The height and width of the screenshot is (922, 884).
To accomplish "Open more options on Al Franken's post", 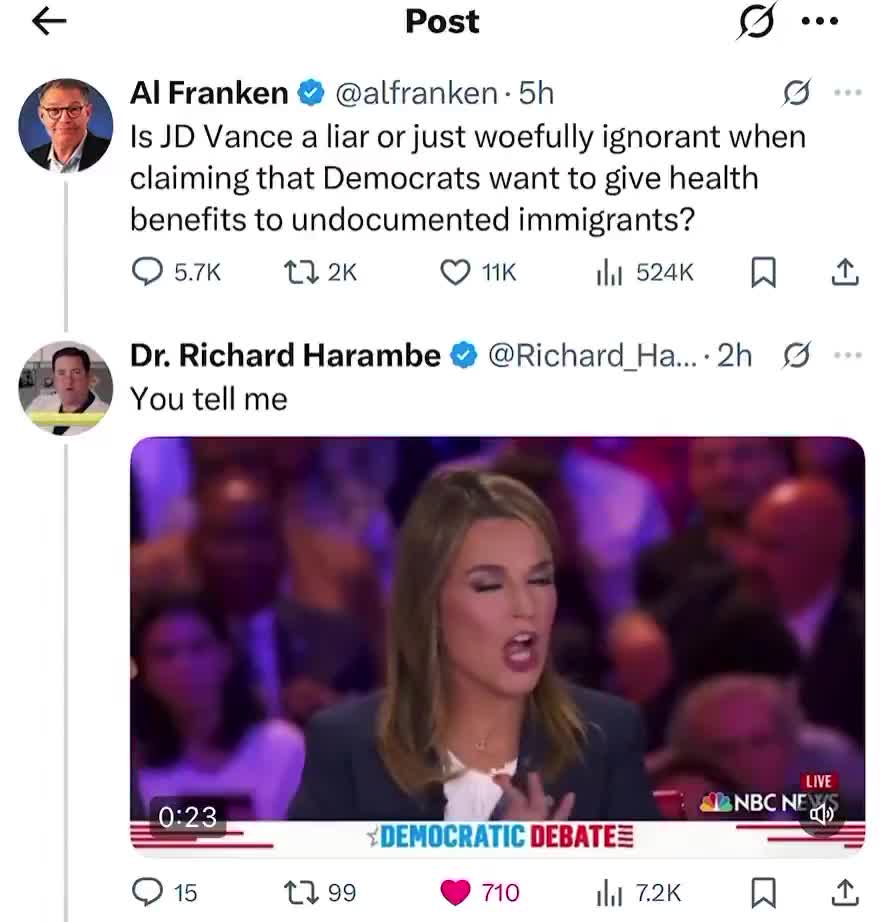I will pyautogui.click(x=846, y=93).
